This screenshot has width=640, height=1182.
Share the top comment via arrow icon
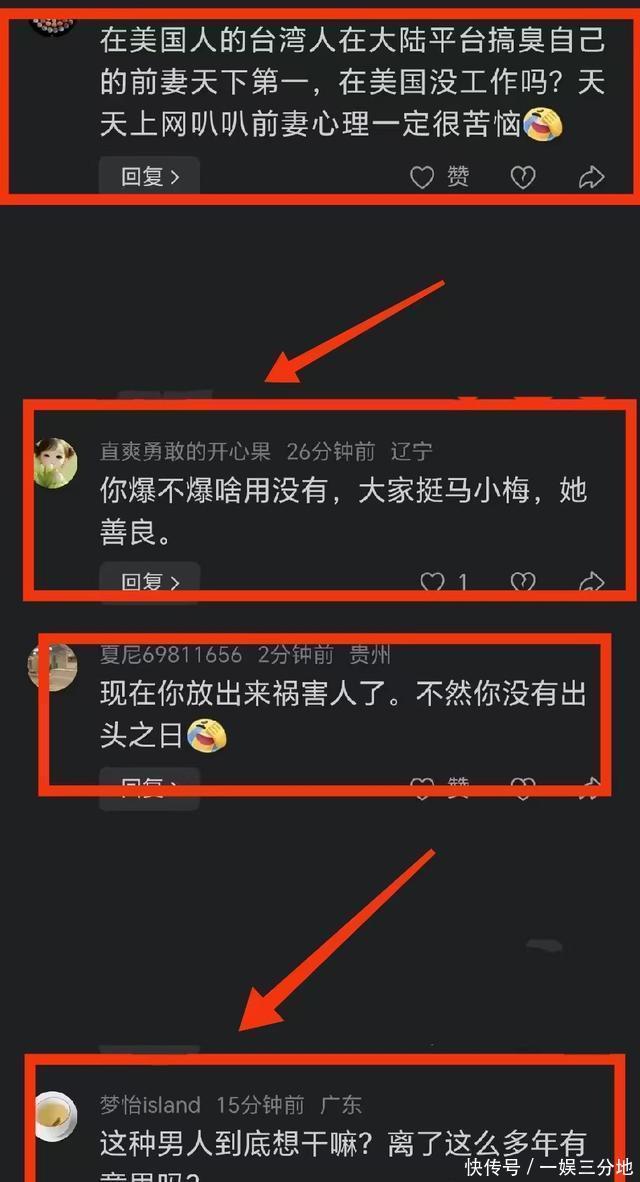click(592, 177)
